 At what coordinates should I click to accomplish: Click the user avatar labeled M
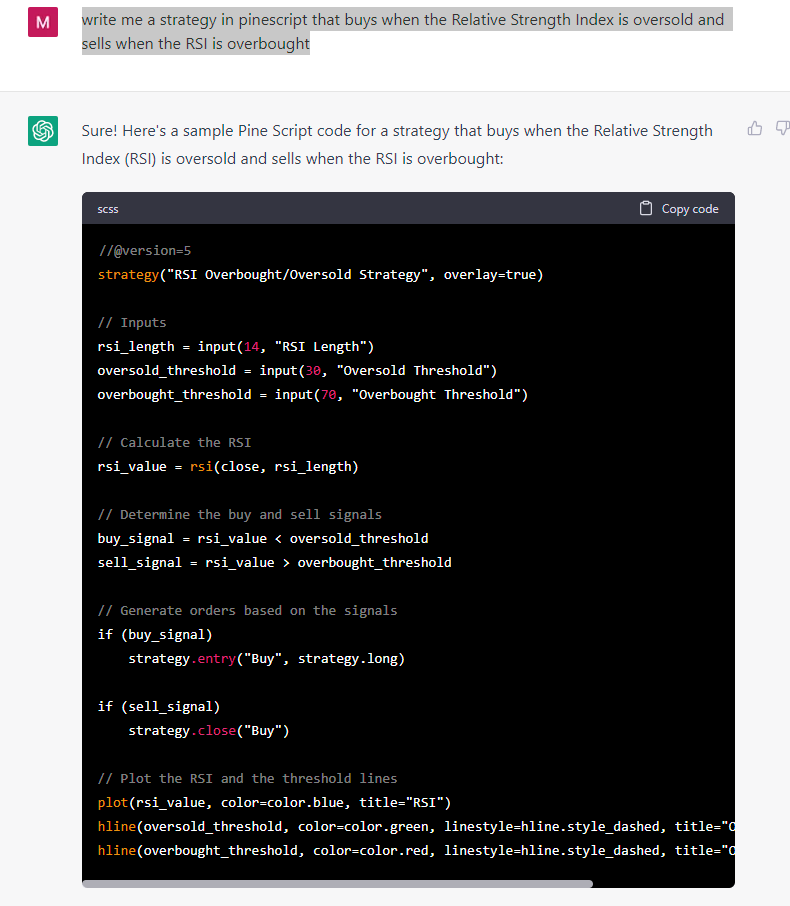point(43,22)
